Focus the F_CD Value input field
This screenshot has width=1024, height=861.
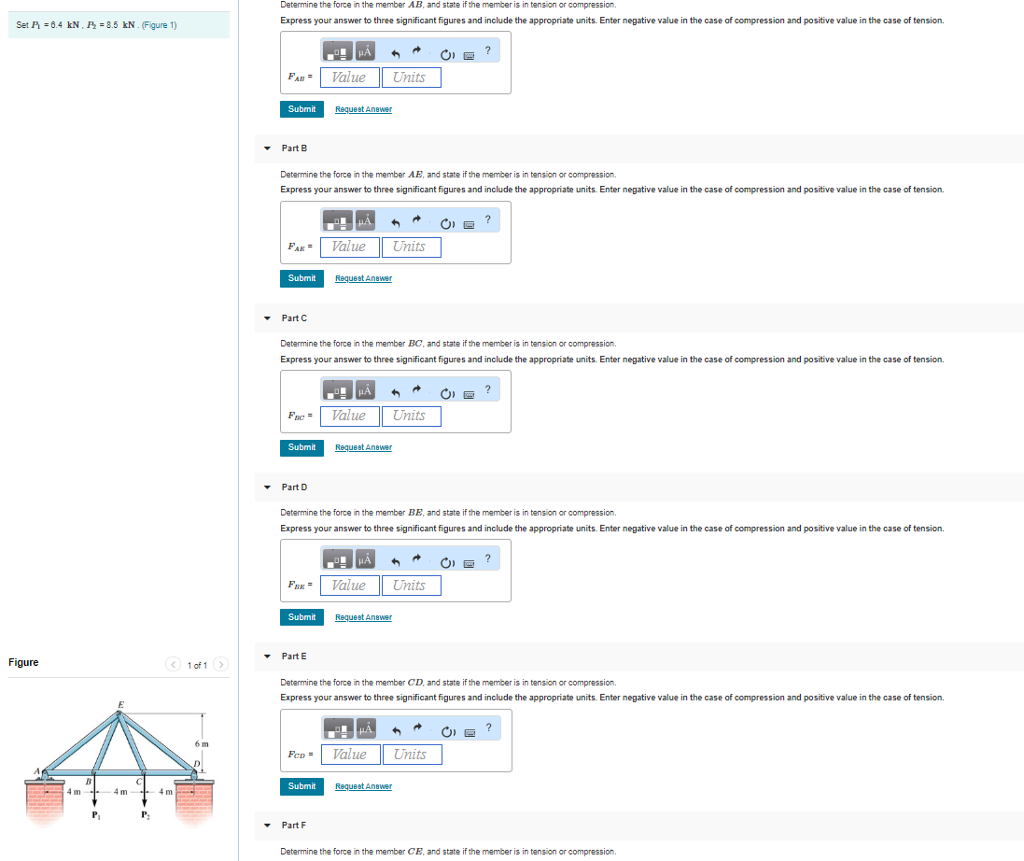click(x=351, y=755)
